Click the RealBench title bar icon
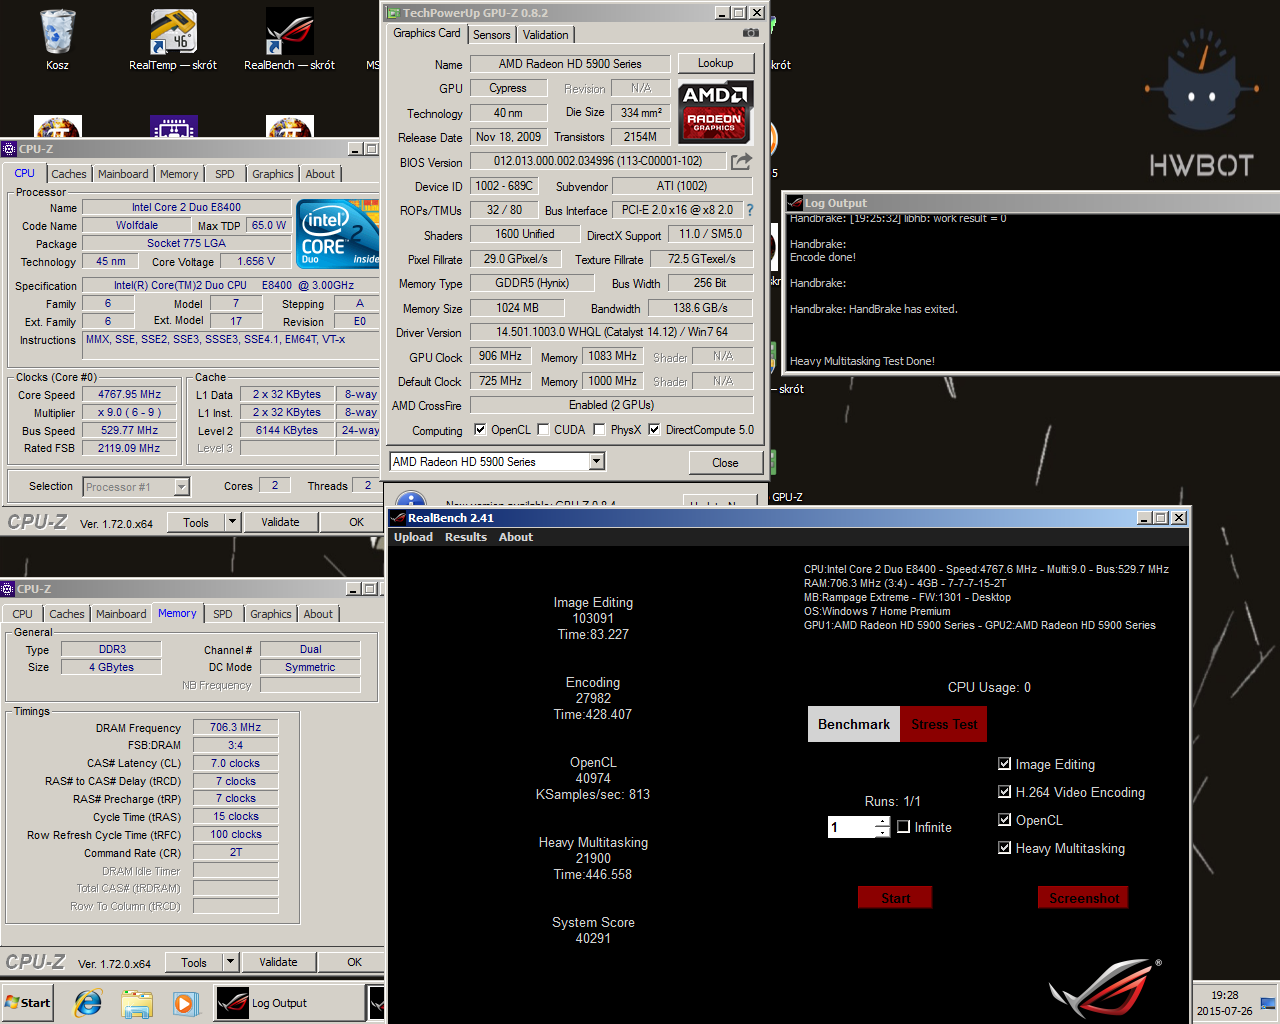Image resolution: width=1280 pixels, height=1024 pixels. coord(398,518)
